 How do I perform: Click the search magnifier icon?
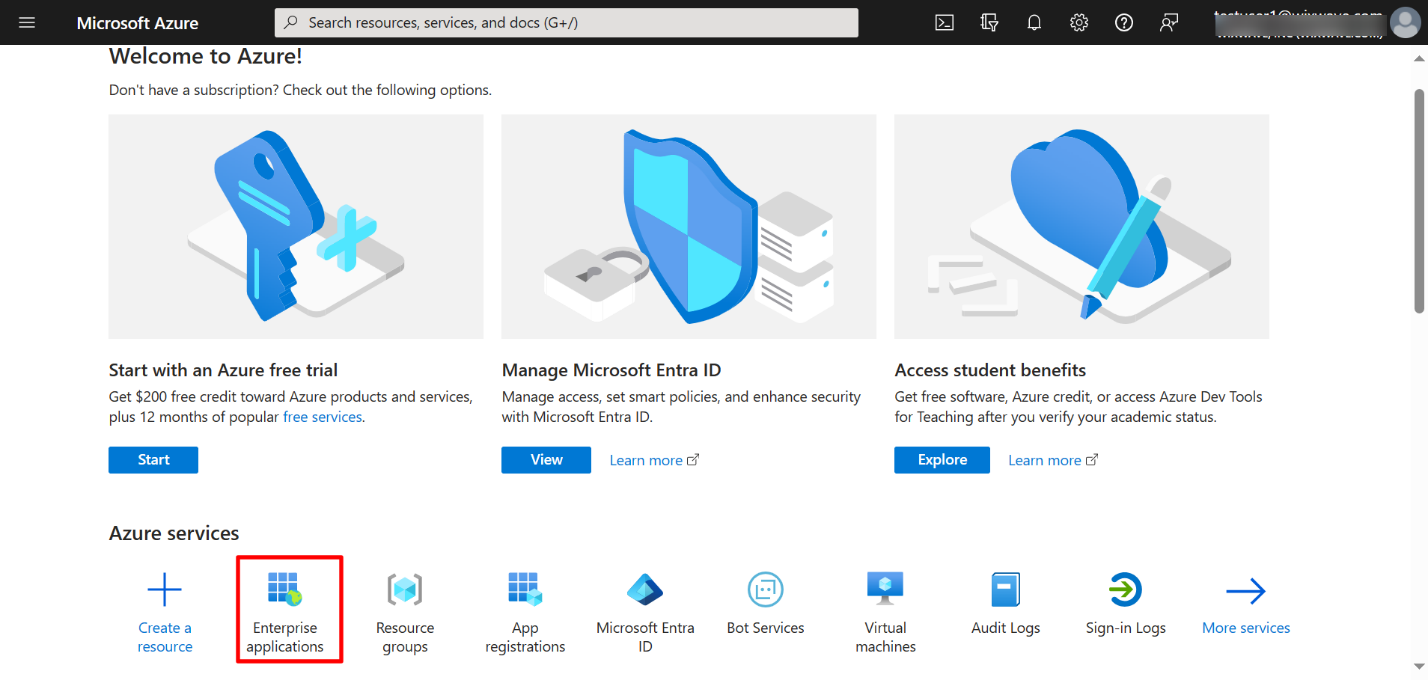tap(292, 22)
